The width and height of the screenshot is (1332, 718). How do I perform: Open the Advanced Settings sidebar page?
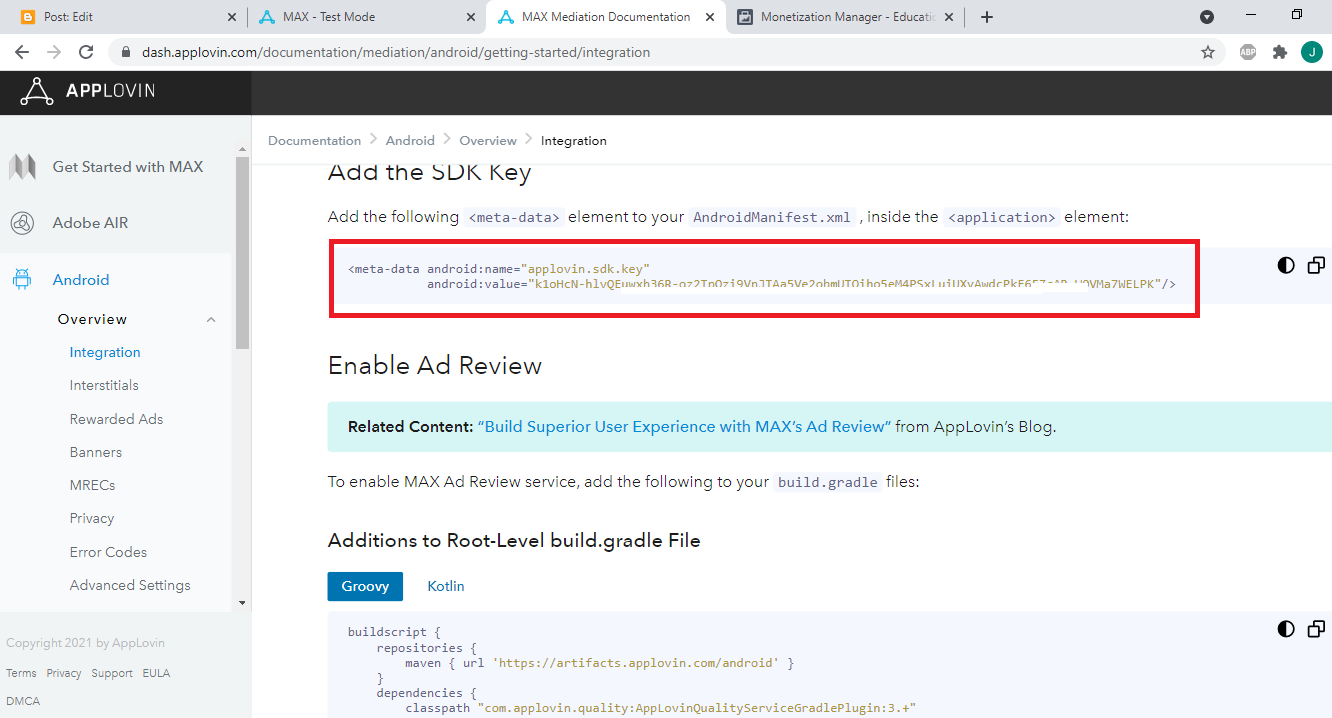[x=130, y=585]
